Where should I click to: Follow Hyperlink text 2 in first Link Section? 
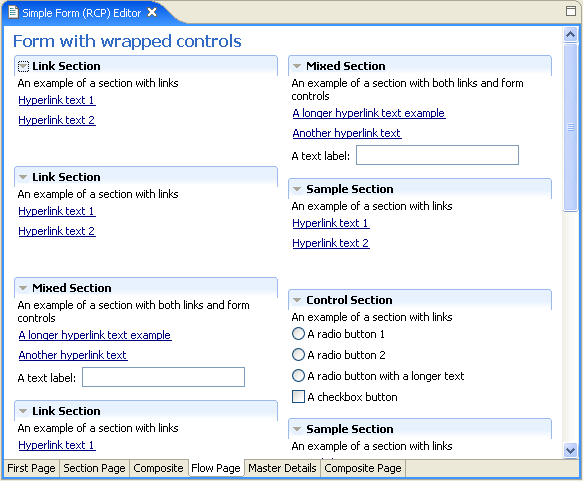[57, 120]
